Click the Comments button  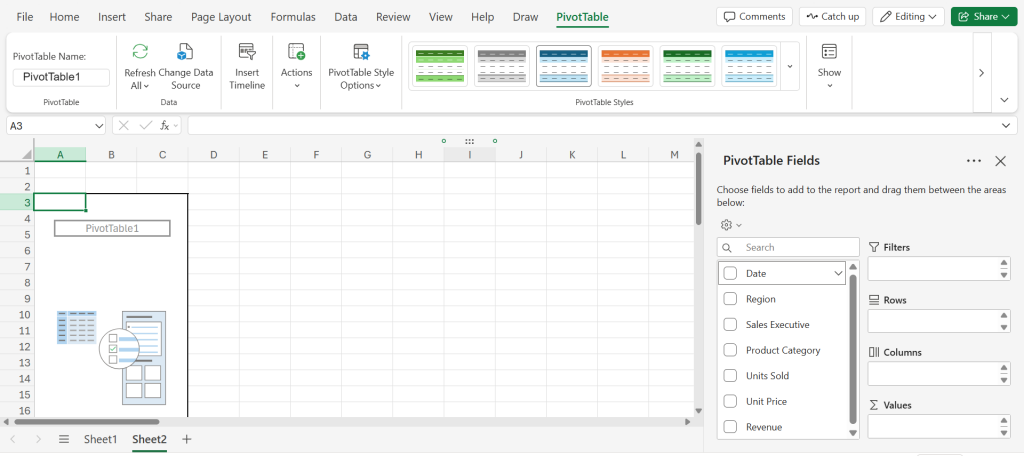754,17
